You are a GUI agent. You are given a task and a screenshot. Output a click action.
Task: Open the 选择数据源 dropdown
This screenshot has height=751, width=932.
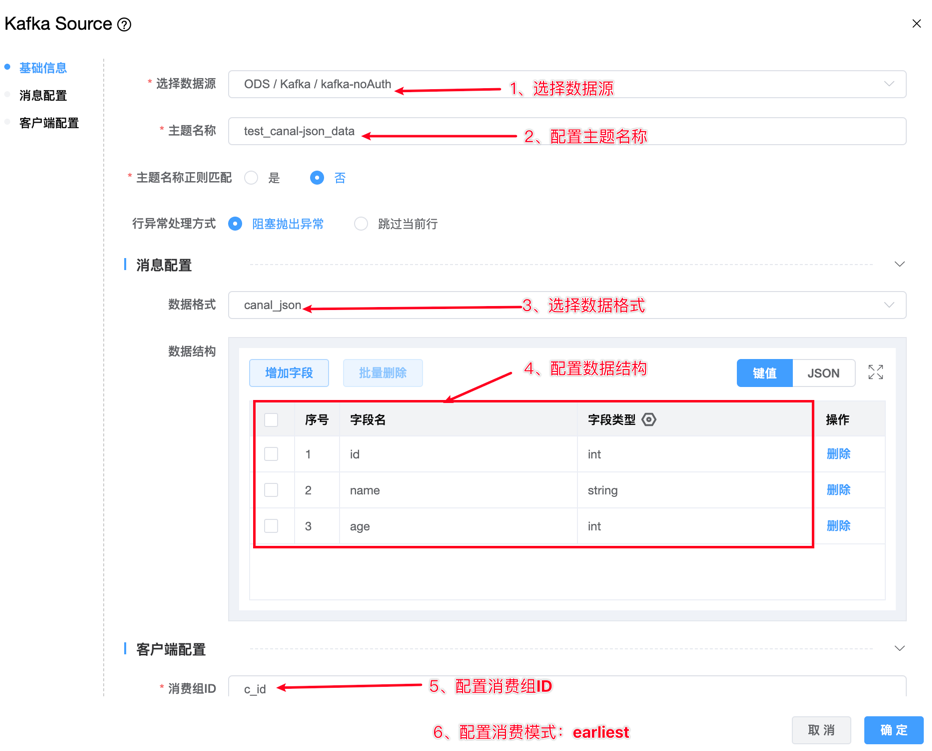(566, 85)
